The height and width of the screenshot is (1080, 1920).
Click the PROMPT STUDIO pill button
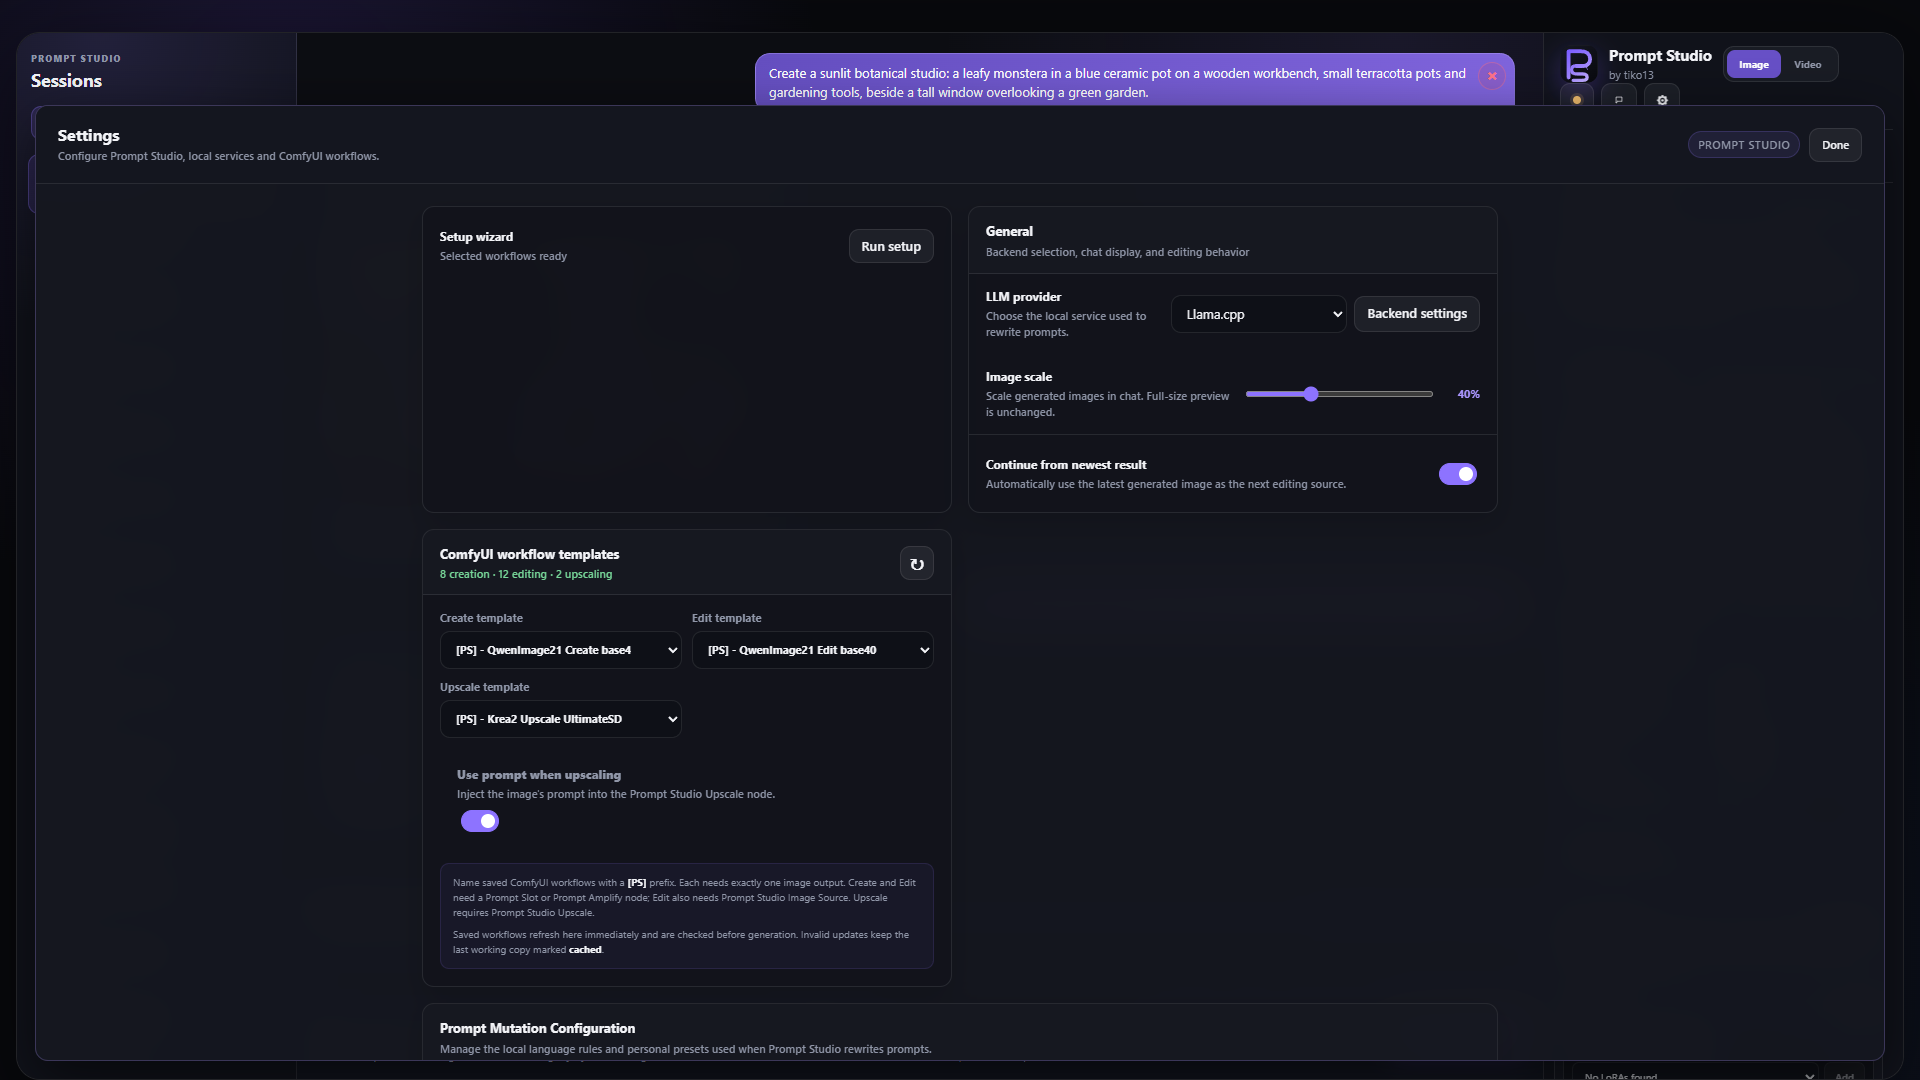1743,145
